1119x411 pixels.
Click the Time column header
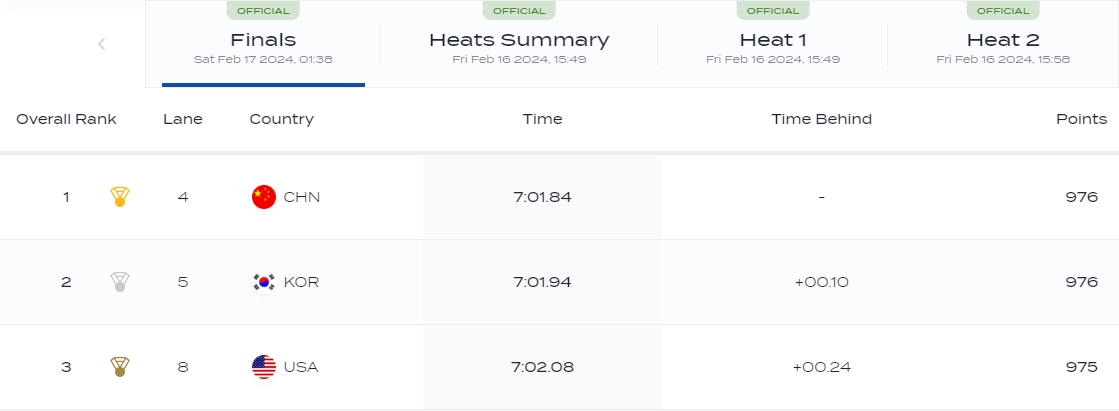(x=542, y=119)
